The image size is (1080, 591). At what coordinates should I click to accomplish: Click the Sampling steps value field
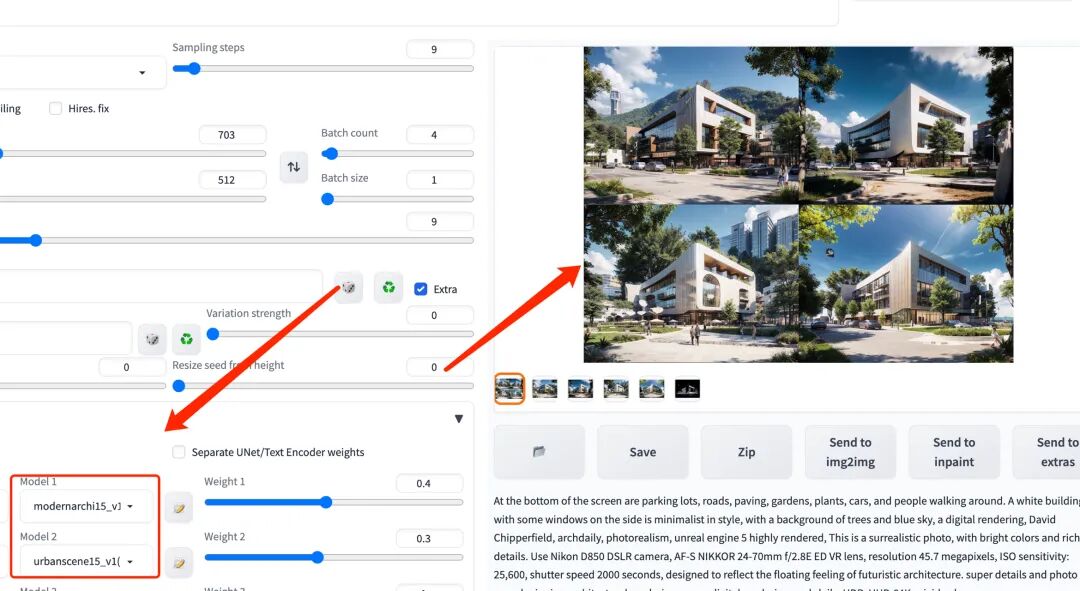(x=440, y=49)
